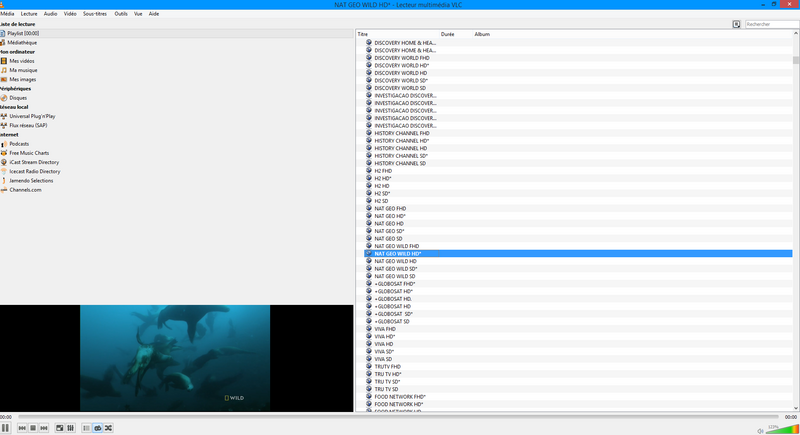
Task: Open Icecast Radio Directory
Action: [x=35, y=171]
